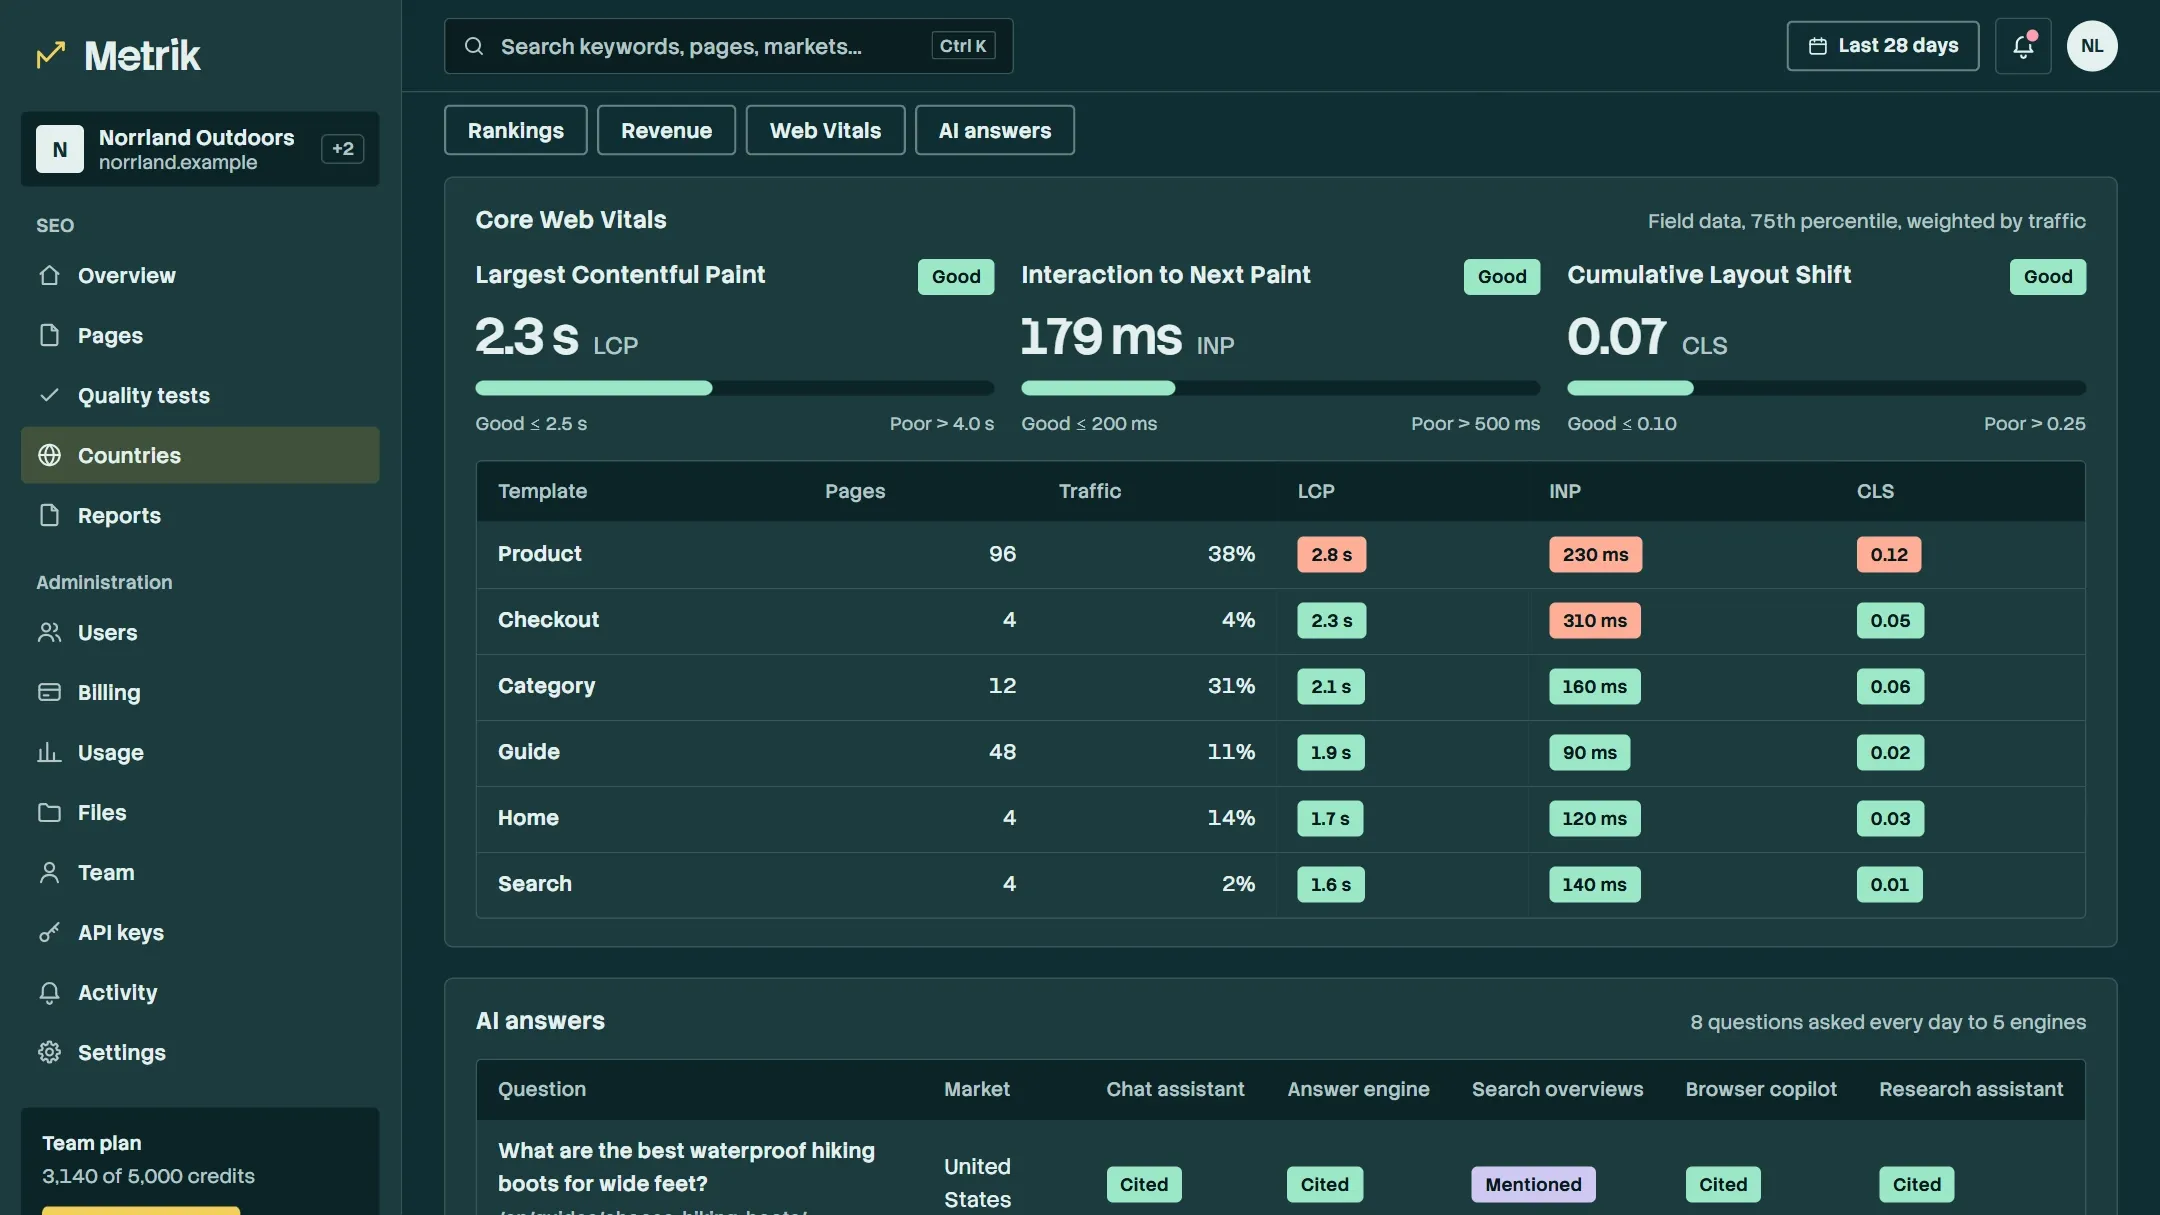This screenshot has width=2160, height=1215.
Task: Click the search magnifier icon
Action: point(474,46)
